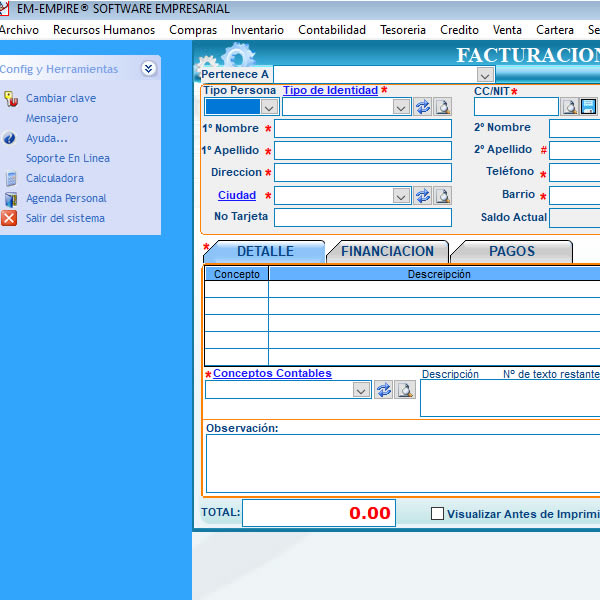
Task: Open the Ciudad dropdown list
Action: click(x=402, y=196)
